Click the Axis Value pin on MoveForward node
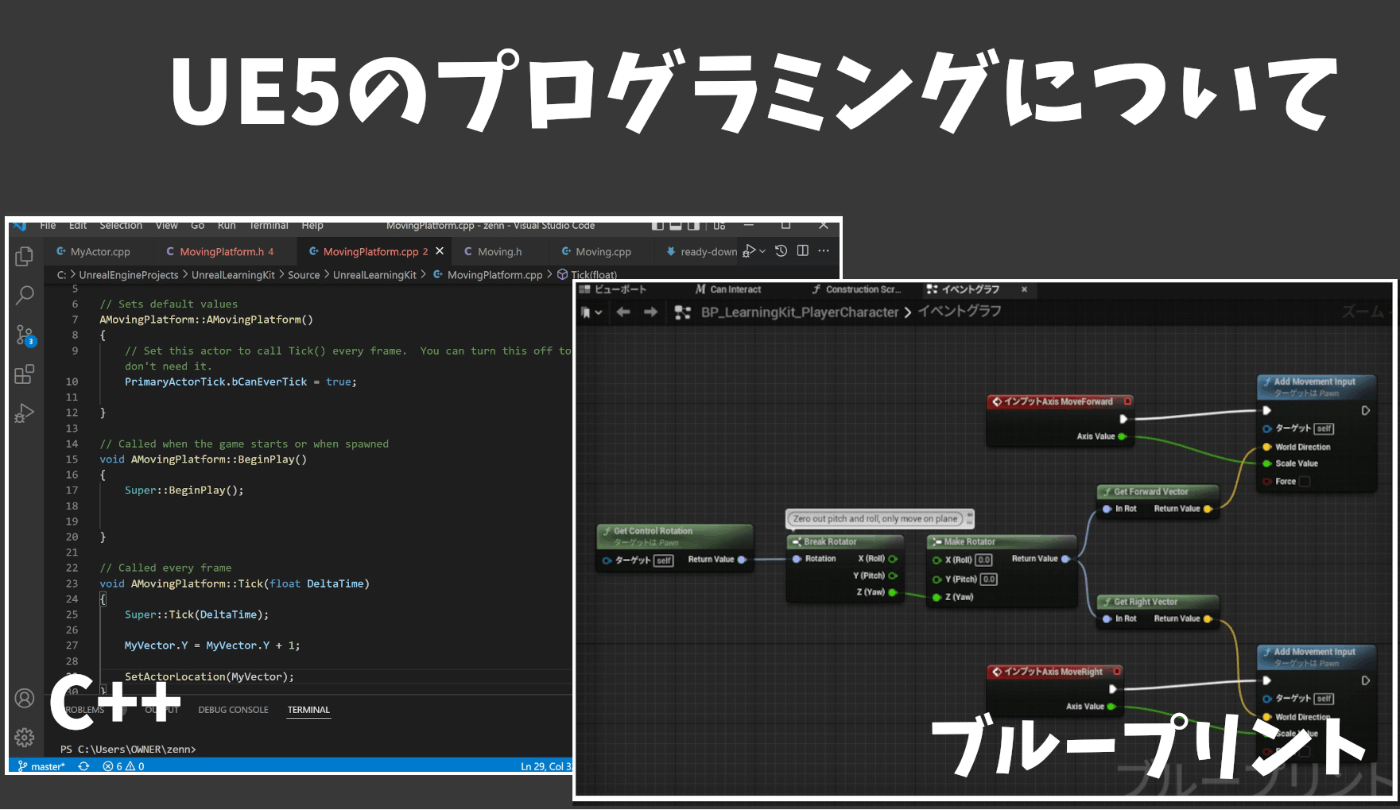Viewport: 1400px width, 810px height. tap(1122, 437)
